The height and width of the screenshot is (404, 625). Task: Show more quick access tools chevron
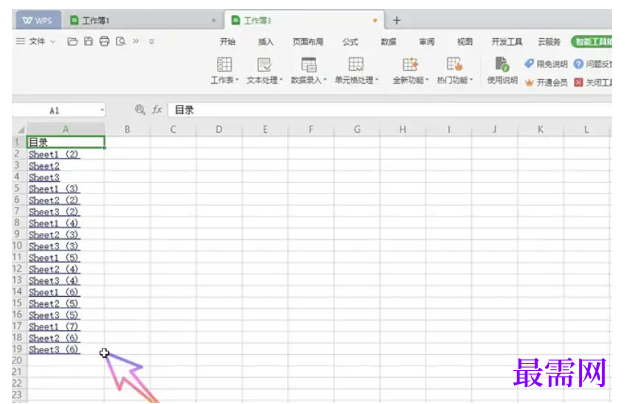pos(136,41)
